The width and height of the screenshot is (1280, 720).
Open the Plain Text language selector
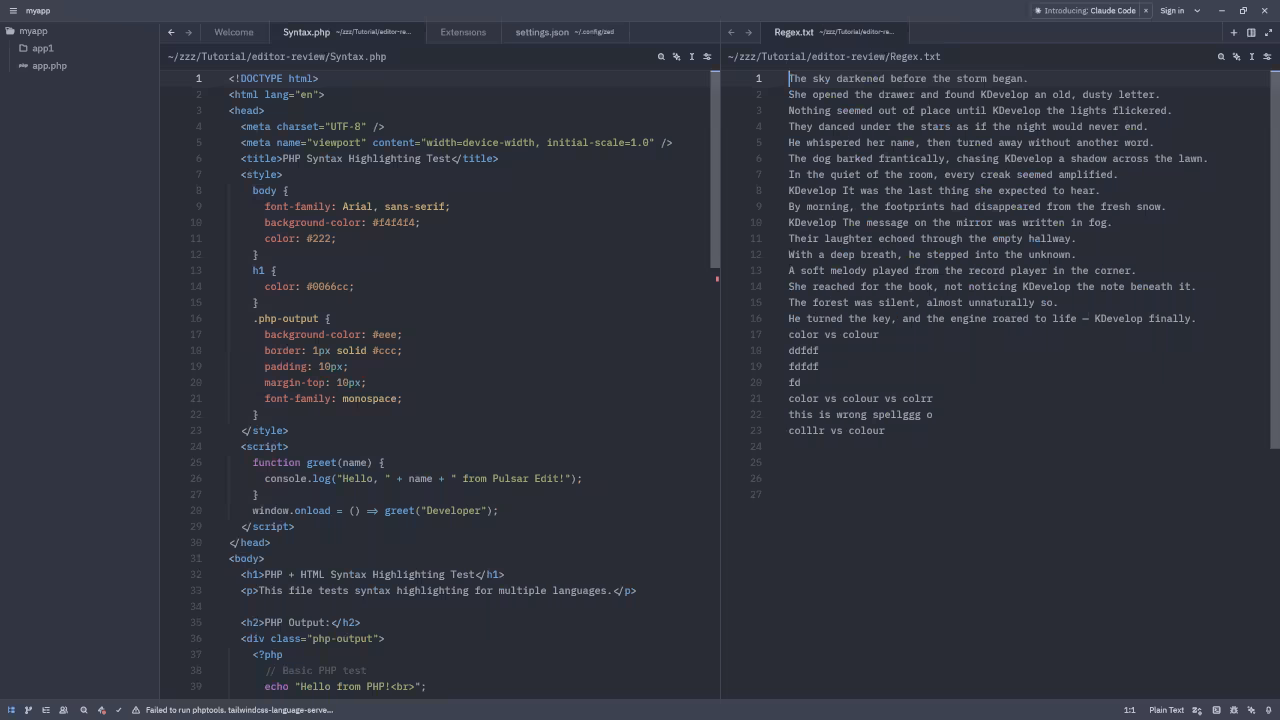[1166, 710]
